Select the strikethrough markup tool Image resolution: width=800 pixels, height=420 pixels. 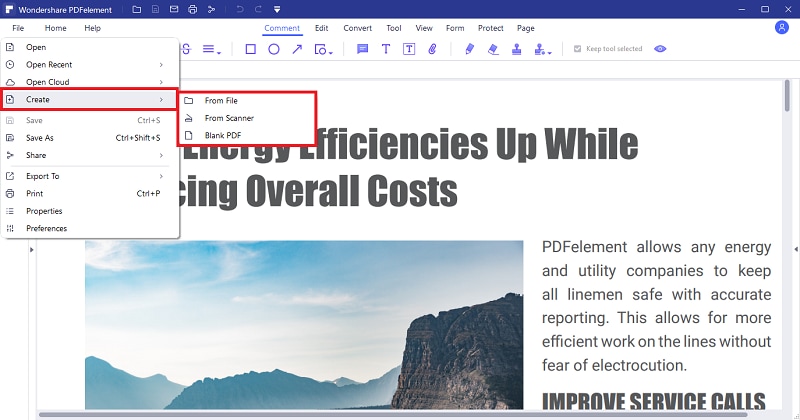186,49
